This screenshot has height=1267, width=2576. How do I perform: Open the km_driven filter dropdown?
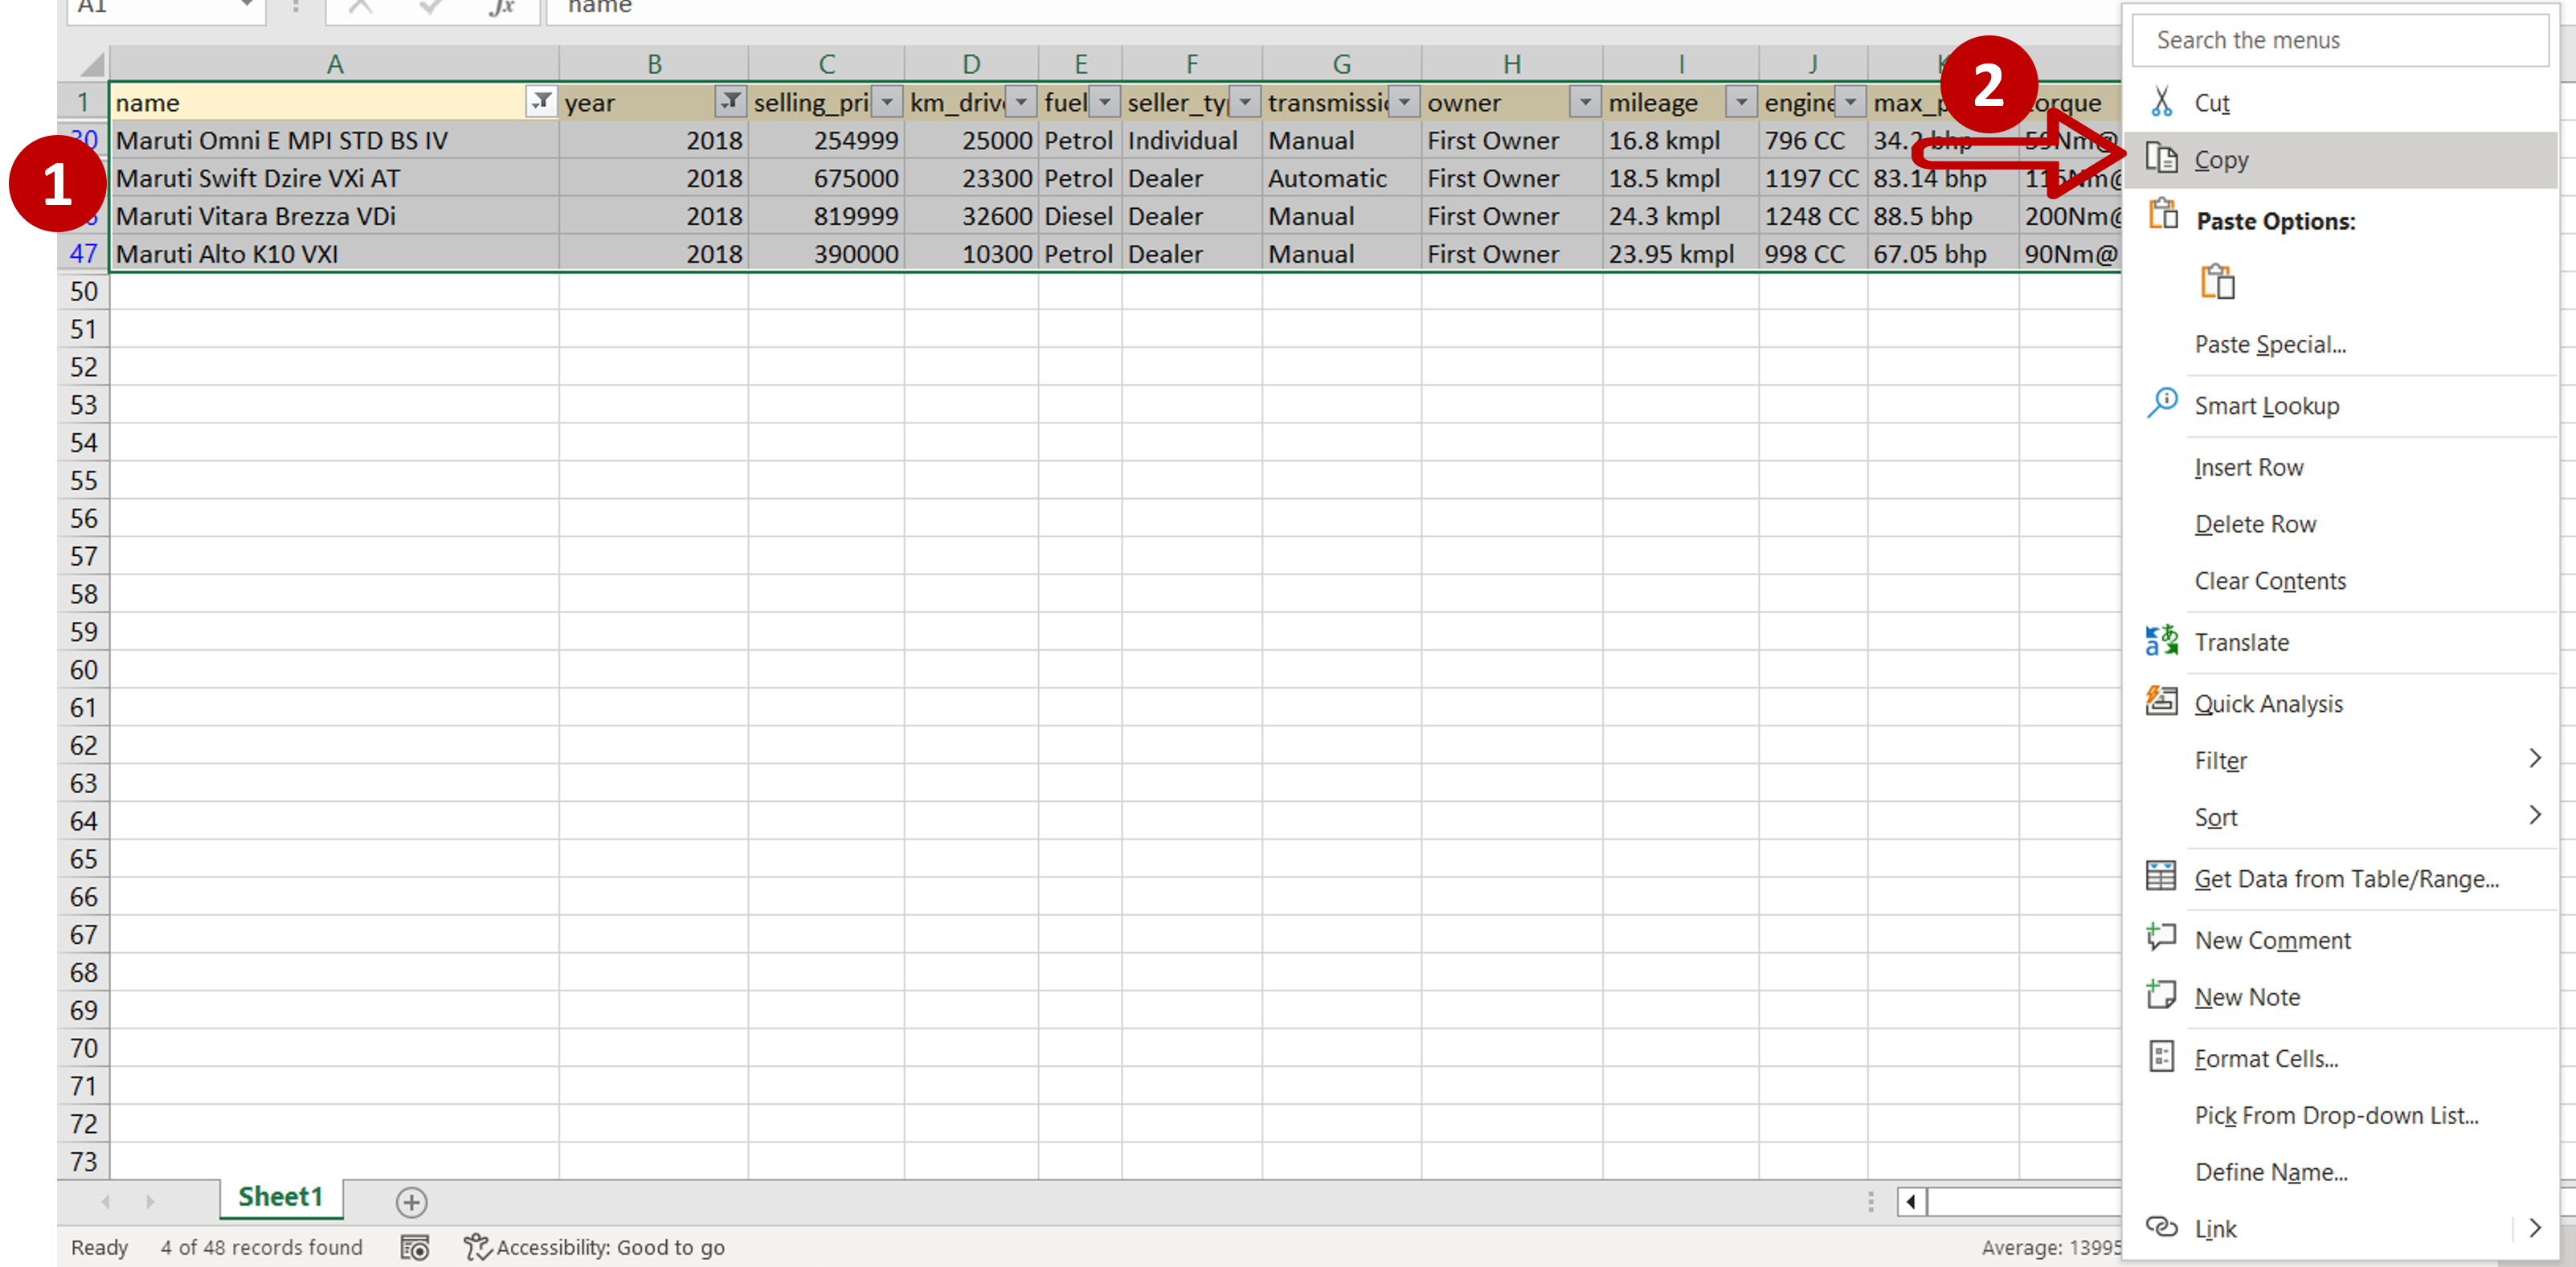[x=1021, y=101]
